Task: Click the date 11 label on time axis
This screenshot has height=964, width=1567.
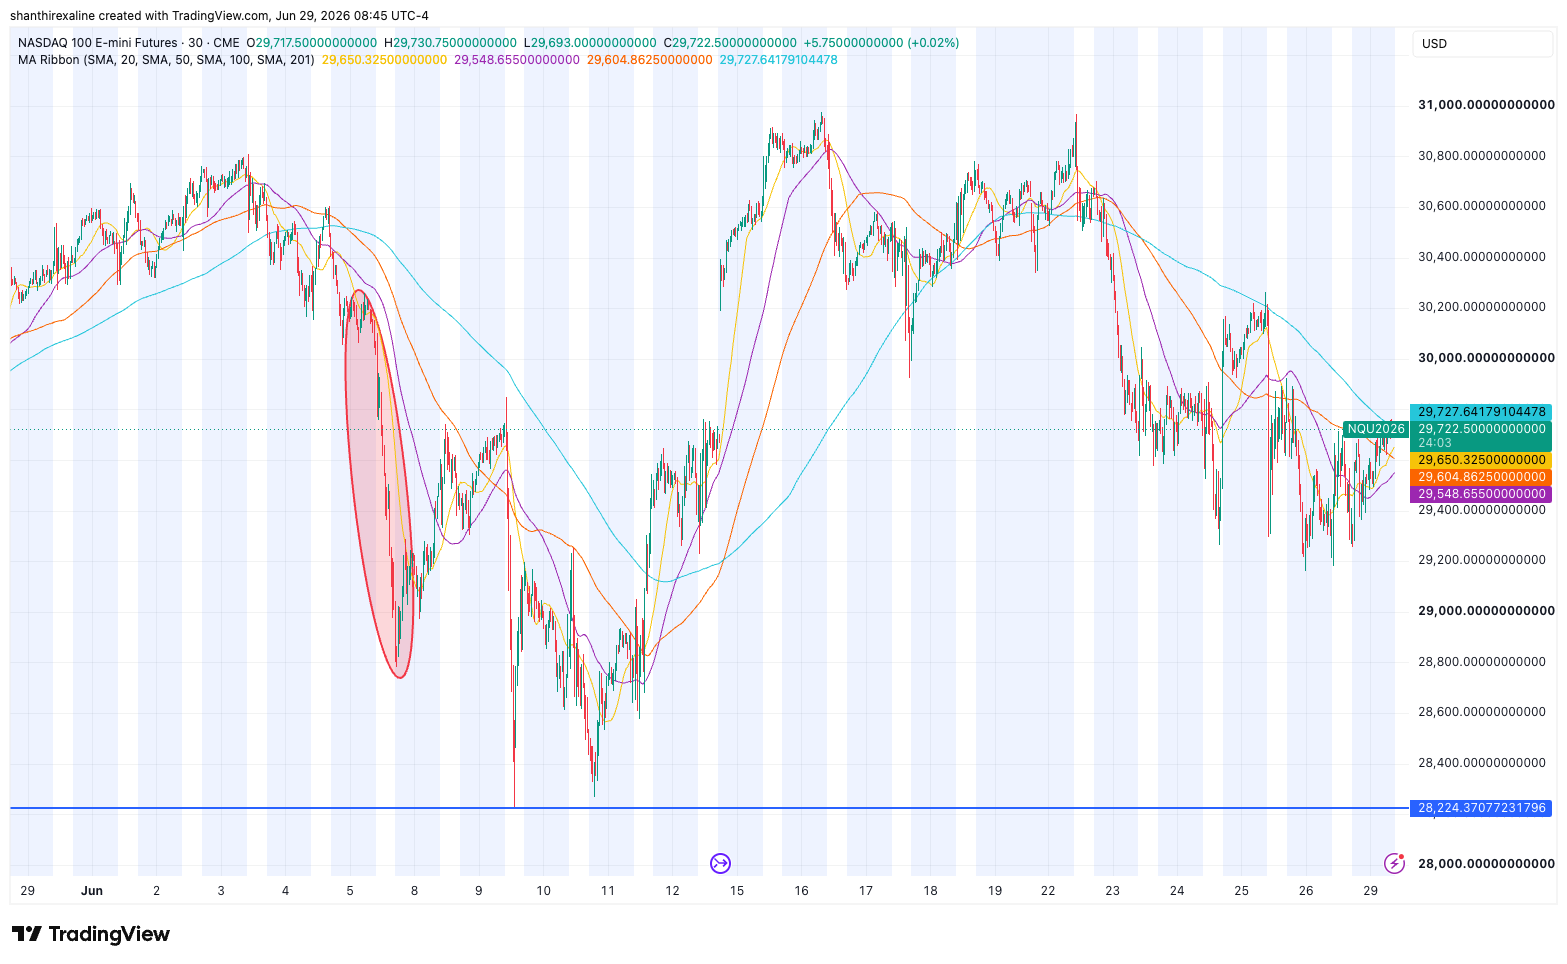Action: coord(608,890)
